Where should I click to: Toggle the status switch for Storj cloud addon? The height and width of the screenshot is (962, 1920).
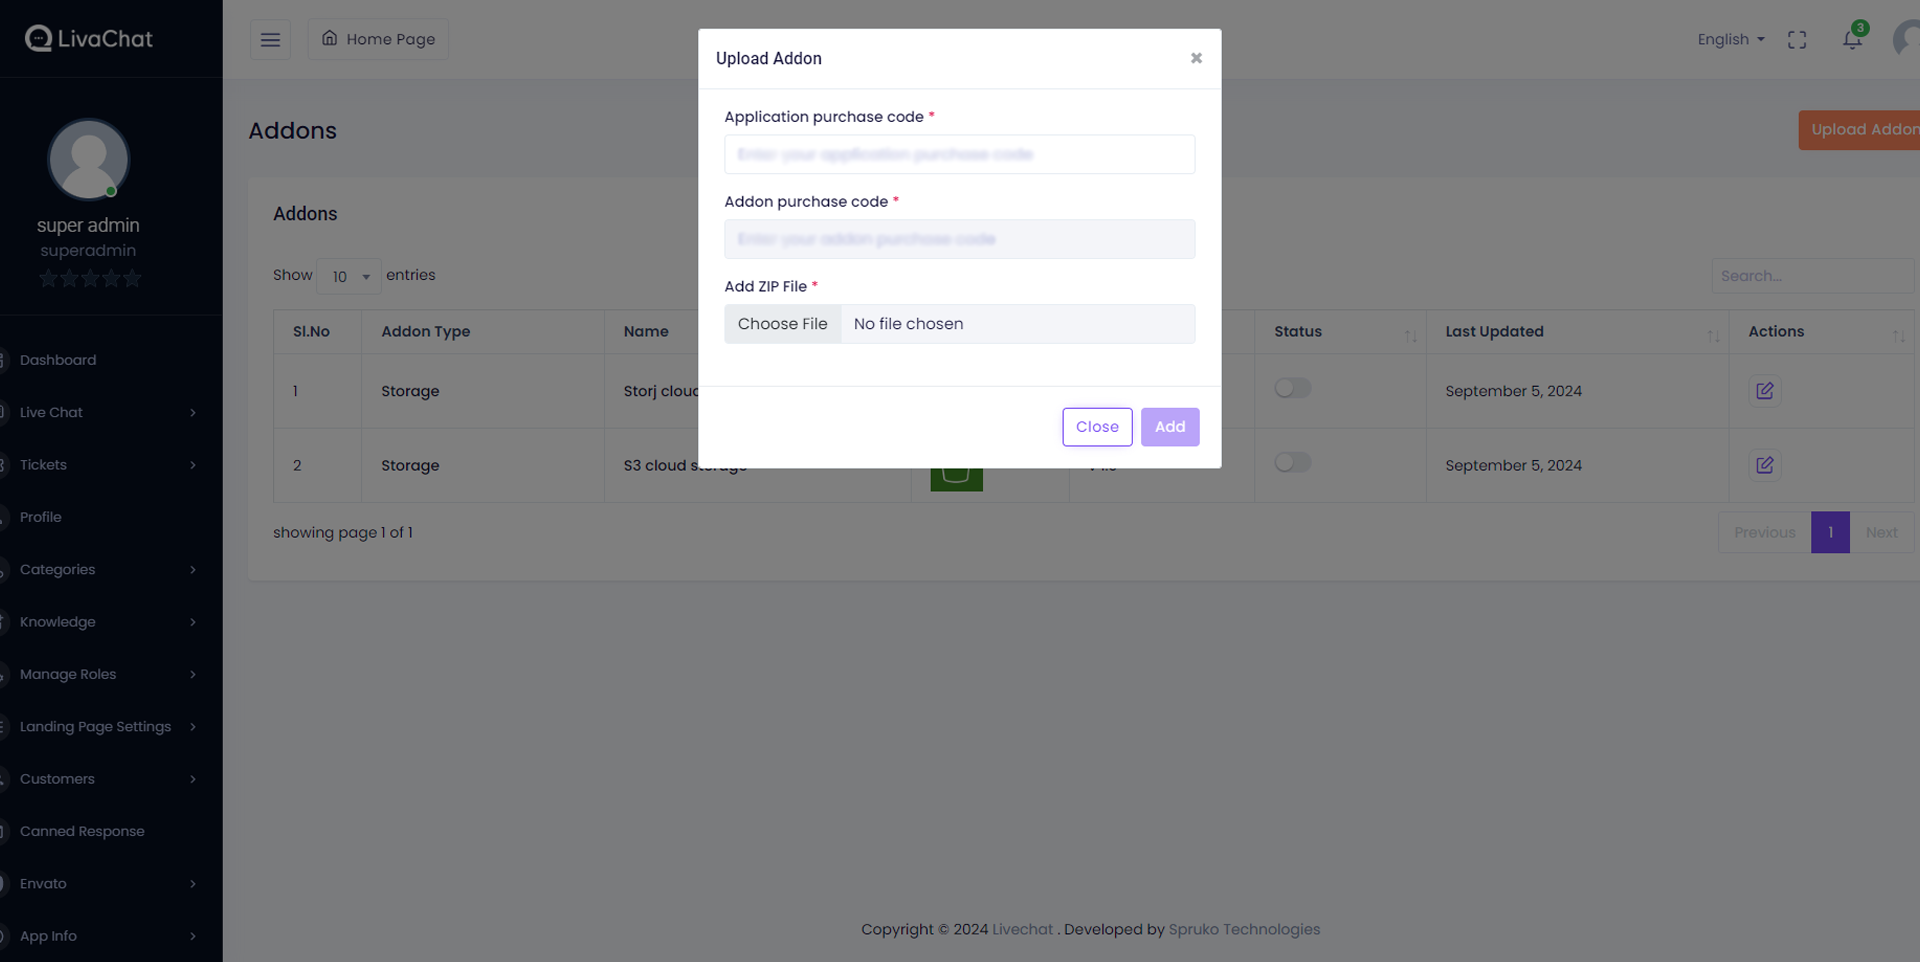tap(1292, 388)
